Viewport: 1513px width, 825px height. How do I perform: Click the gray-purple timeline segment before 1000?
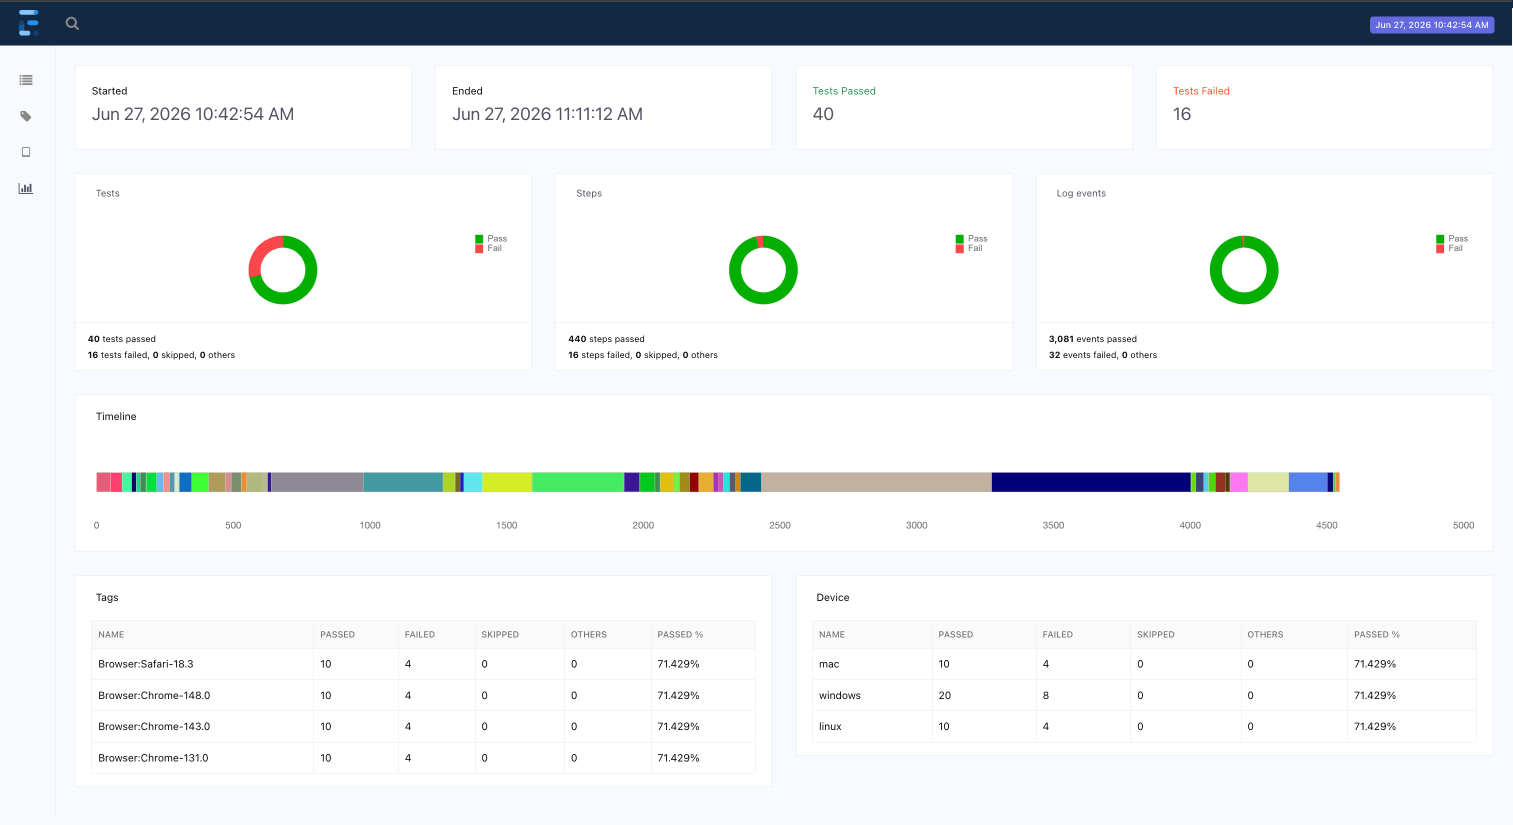317,482
